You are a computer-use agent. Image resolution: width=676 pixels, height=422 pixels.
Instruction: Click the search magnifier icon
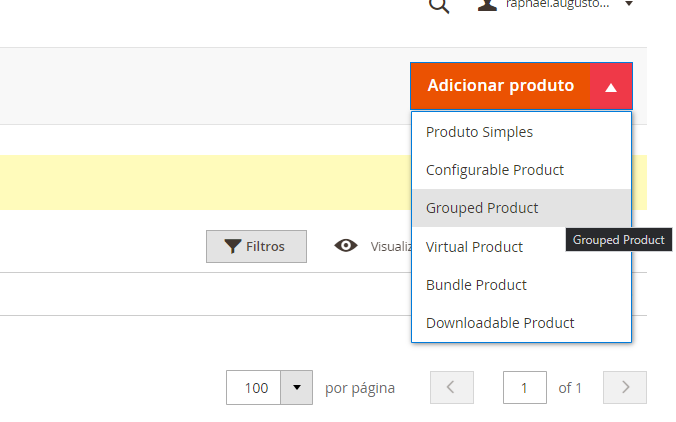pos(438,5)
